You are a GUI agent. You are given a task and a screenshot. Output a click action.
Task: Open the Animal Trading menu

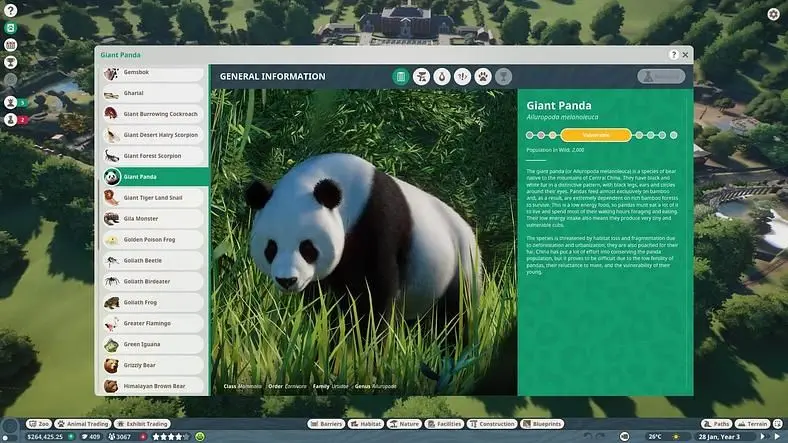(x=83, y=424)
